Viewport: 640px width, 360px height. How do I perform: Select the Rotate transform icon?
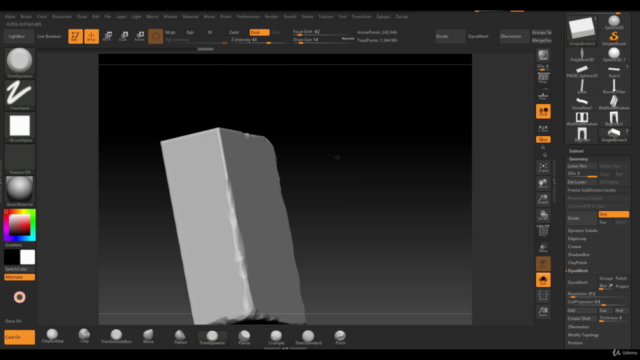pos(139,36)
